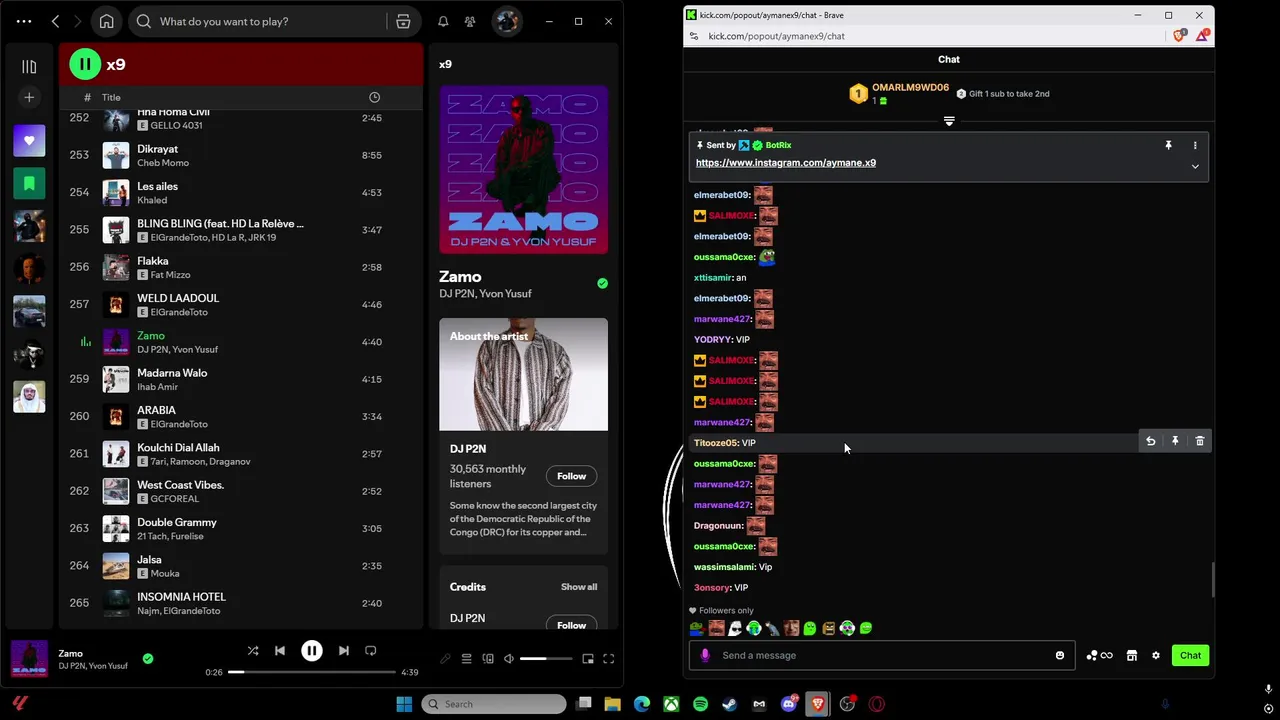Viewport: 1280px width, 720px height.
Task: Open the Kick chat shop icon
Action: pos(1132,656)
